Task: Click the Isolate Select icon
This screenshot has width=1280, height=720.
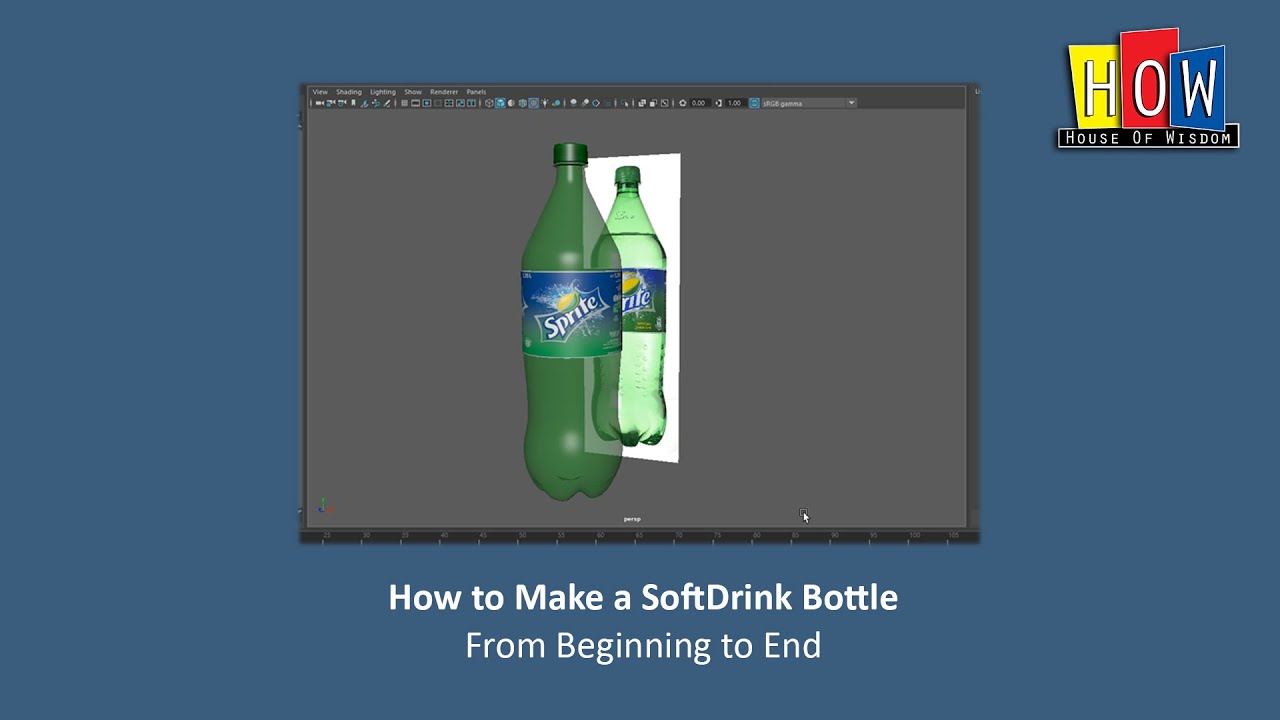Action: pos(624,103)
